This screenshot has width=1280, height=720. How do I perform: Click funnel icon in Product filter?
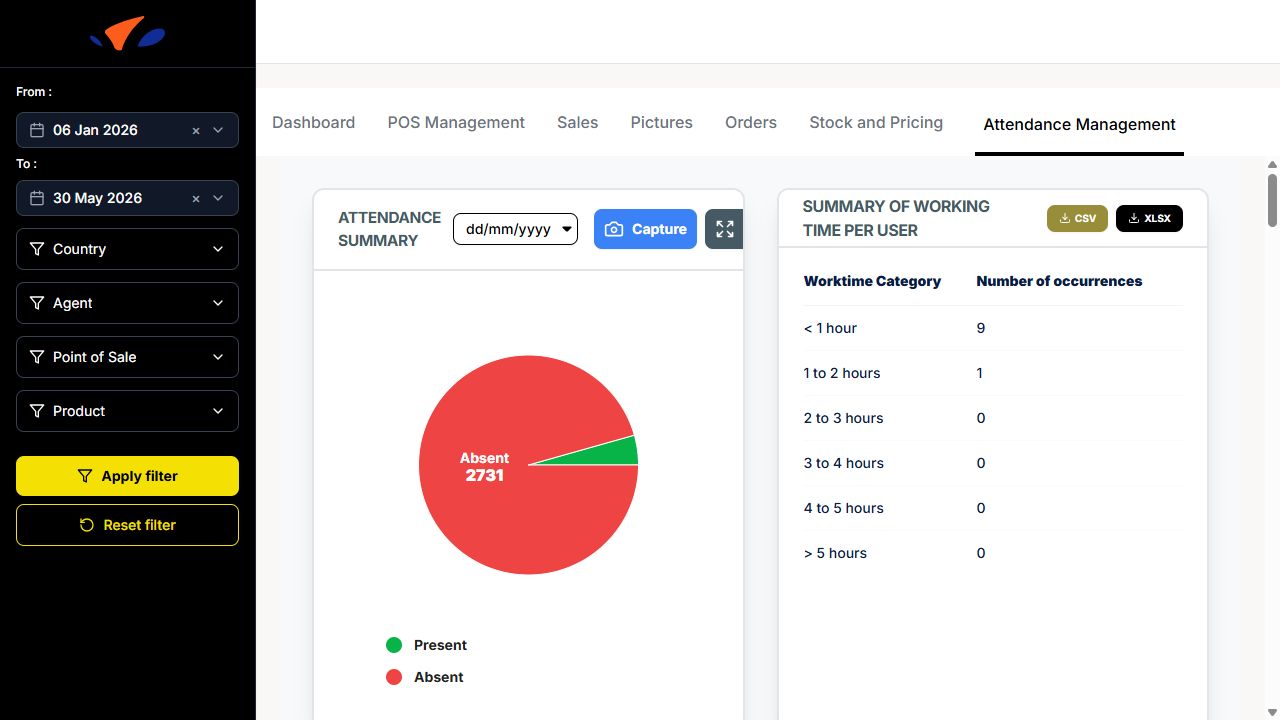[x=37, y=411]
